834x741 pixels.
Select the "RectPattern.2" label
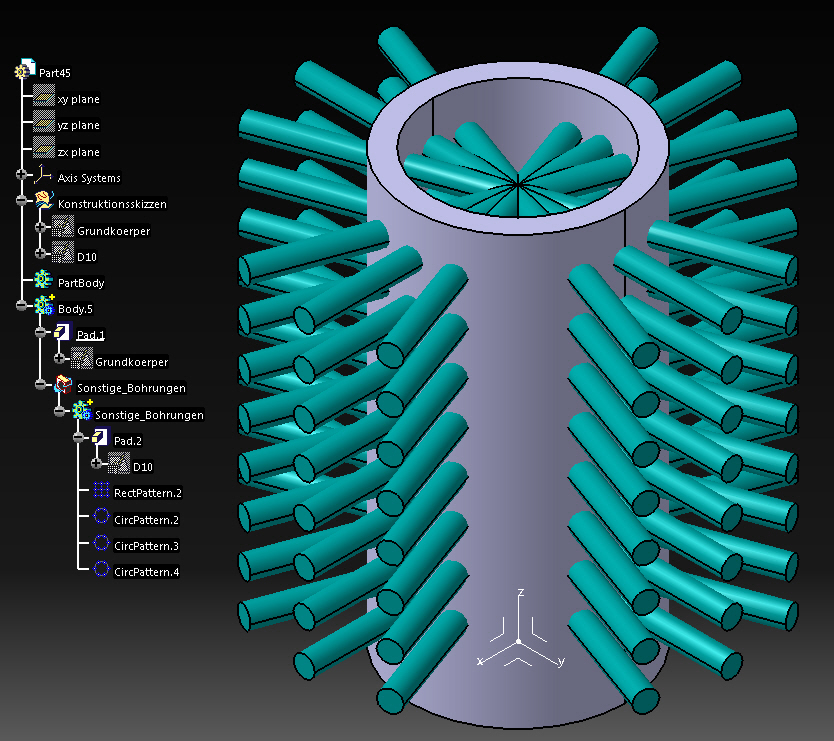(x=148, y=493)
